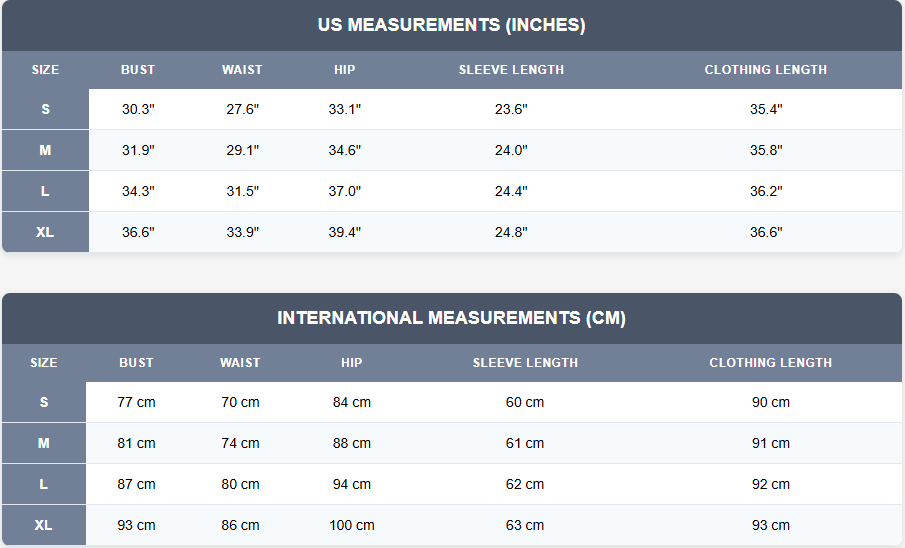Click the Waist header in the CM table
Image resolution: width=905 pixels, height=548 pixels.
coord(240,363)
